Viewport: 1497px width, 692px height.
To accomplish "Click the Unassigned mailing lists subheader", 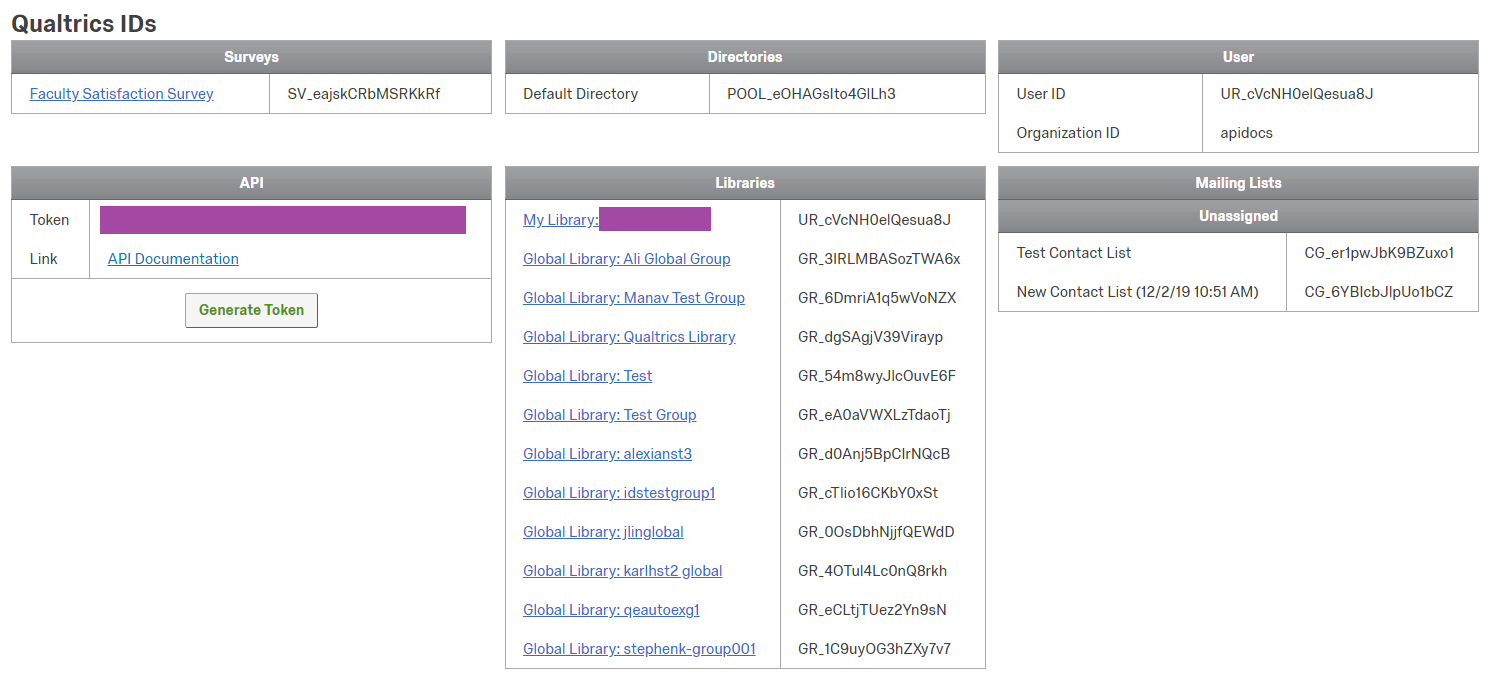I will (1238, 216).
